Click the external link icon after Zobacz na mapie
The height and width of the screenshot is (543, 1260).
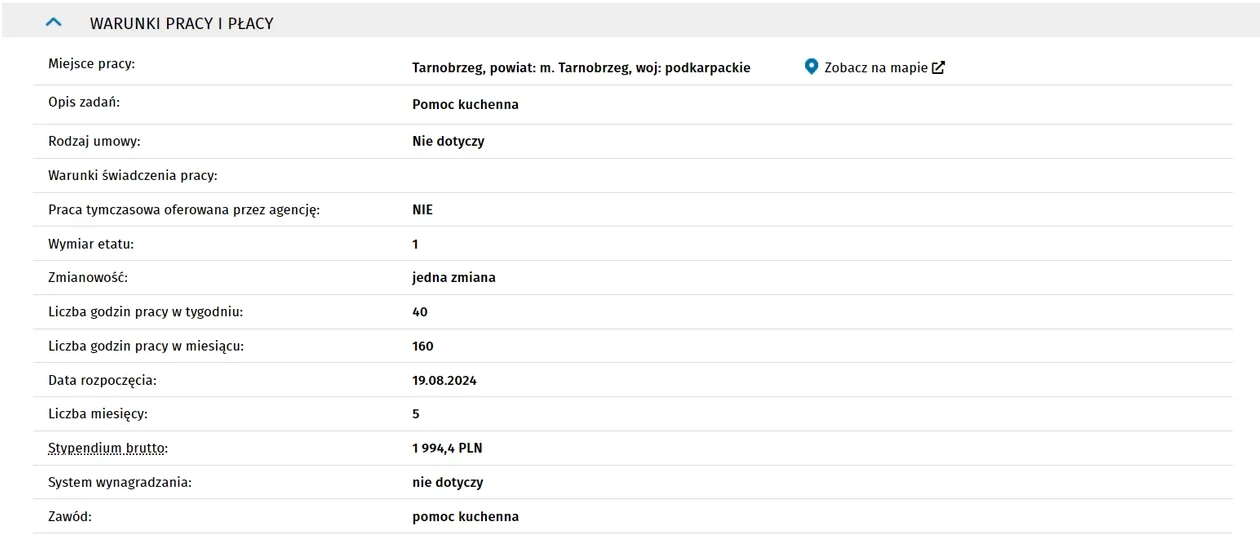point(938,68)
